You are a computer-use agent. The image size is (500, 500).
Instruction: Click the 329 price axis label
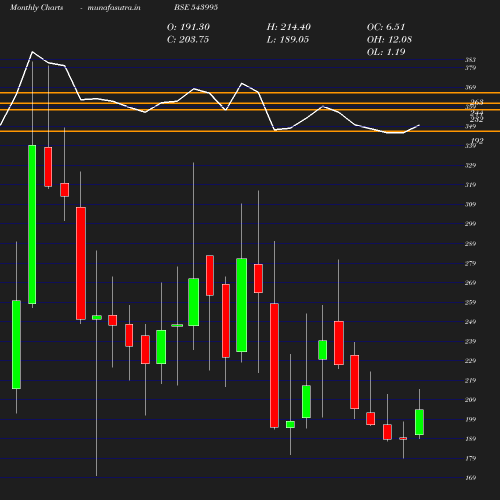(x=470, y=165)
